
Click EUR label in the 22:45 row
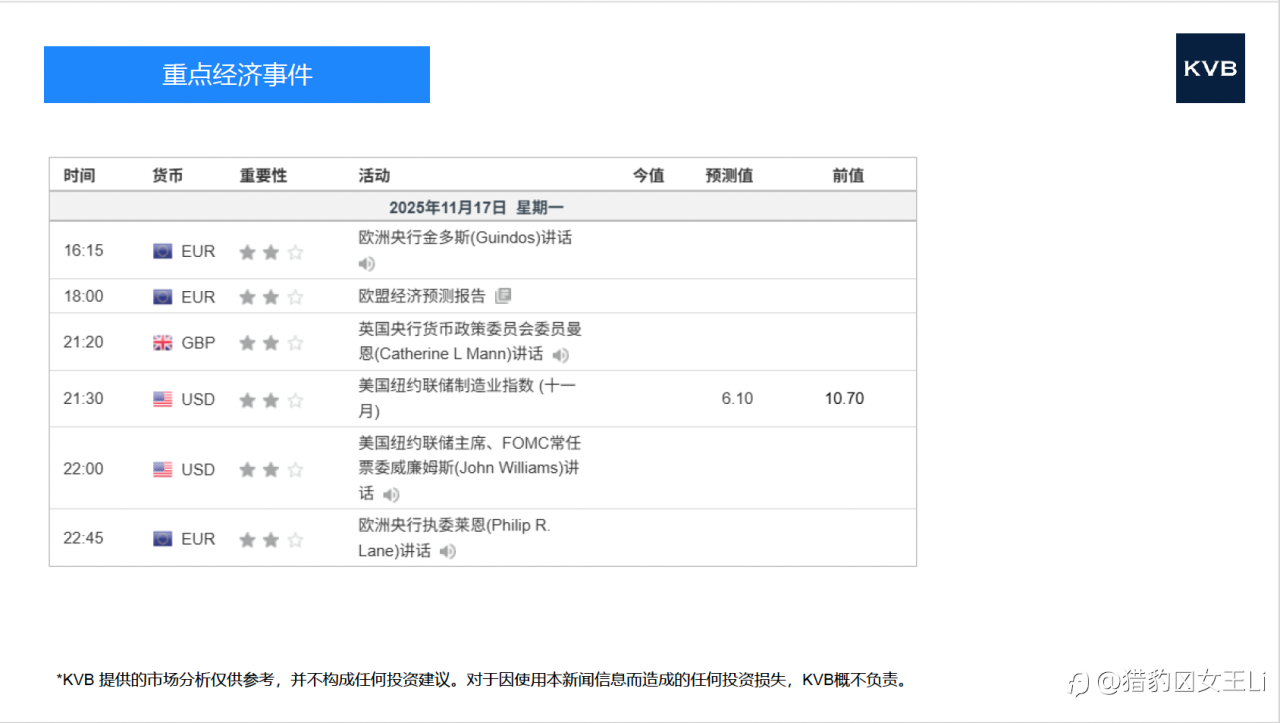pos(198,539)
